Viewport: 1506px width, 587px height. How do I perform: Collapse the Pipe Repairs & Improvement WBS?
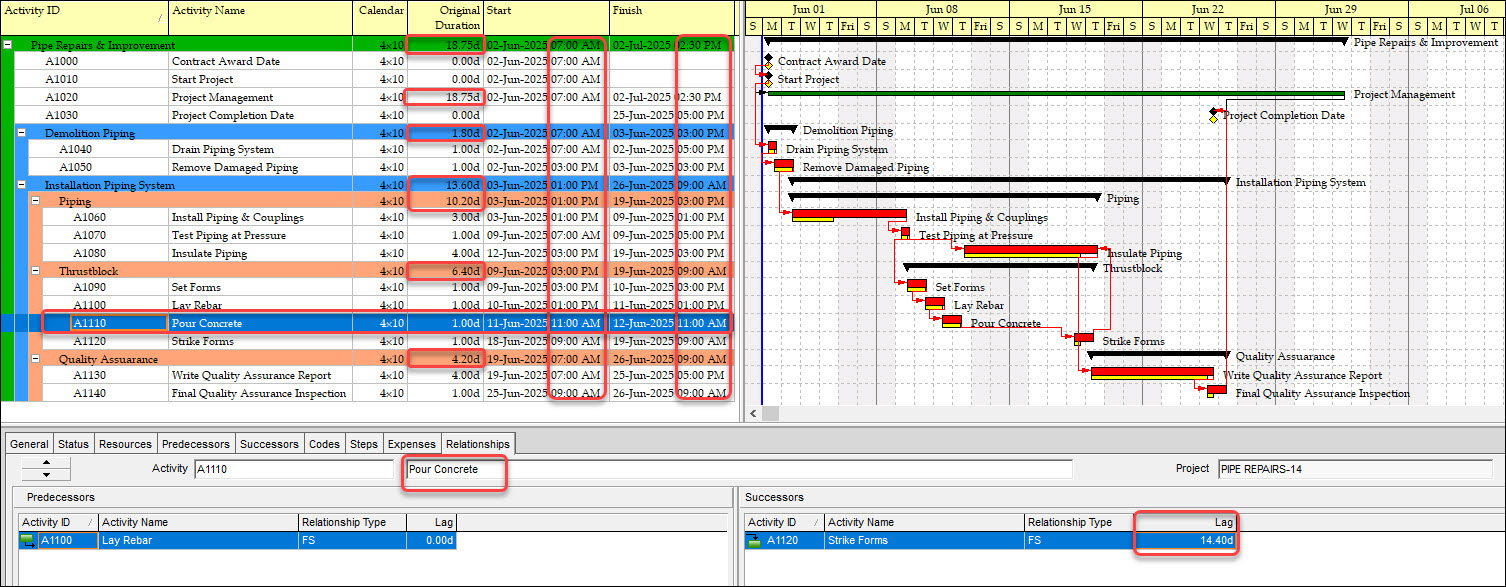tap(8, 45)
